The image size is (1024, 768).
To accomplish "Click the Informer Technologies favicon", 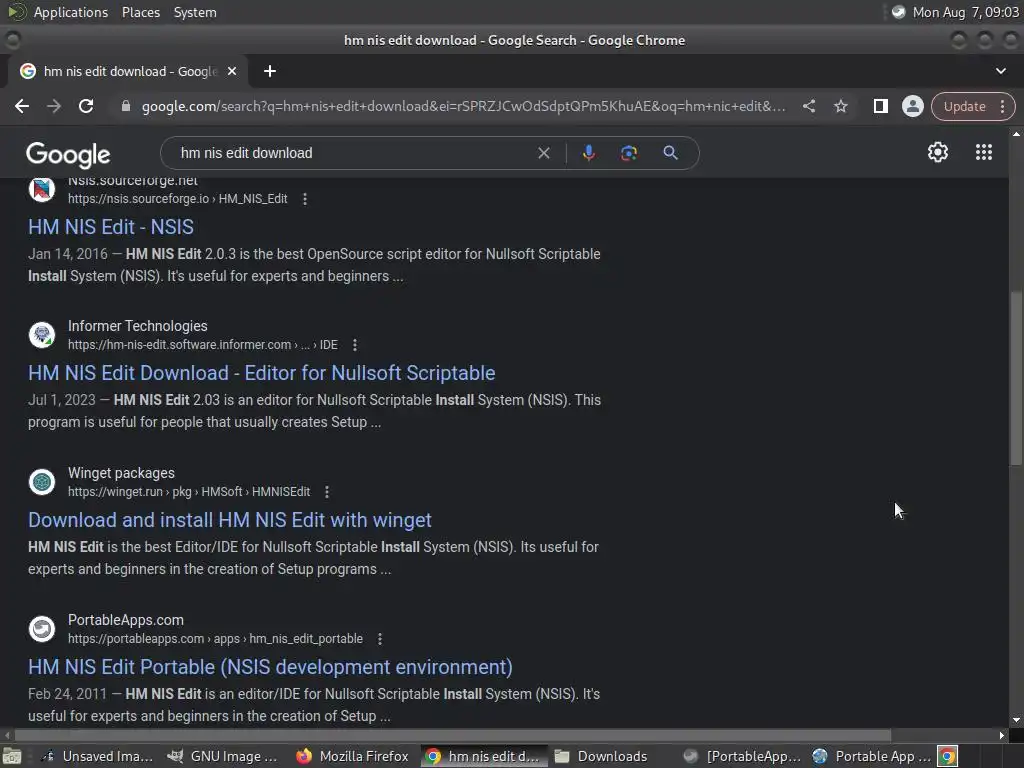I will tap(42, 335).
